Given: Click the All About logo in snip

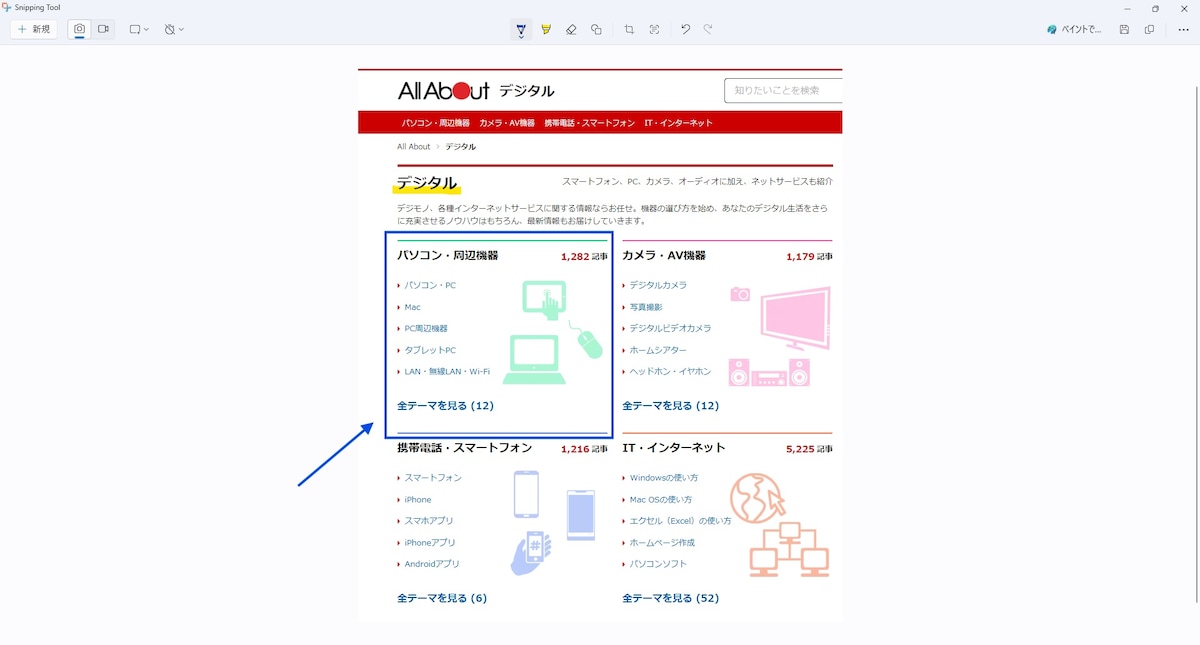Looking at the screenshot, I should (444, 91).
